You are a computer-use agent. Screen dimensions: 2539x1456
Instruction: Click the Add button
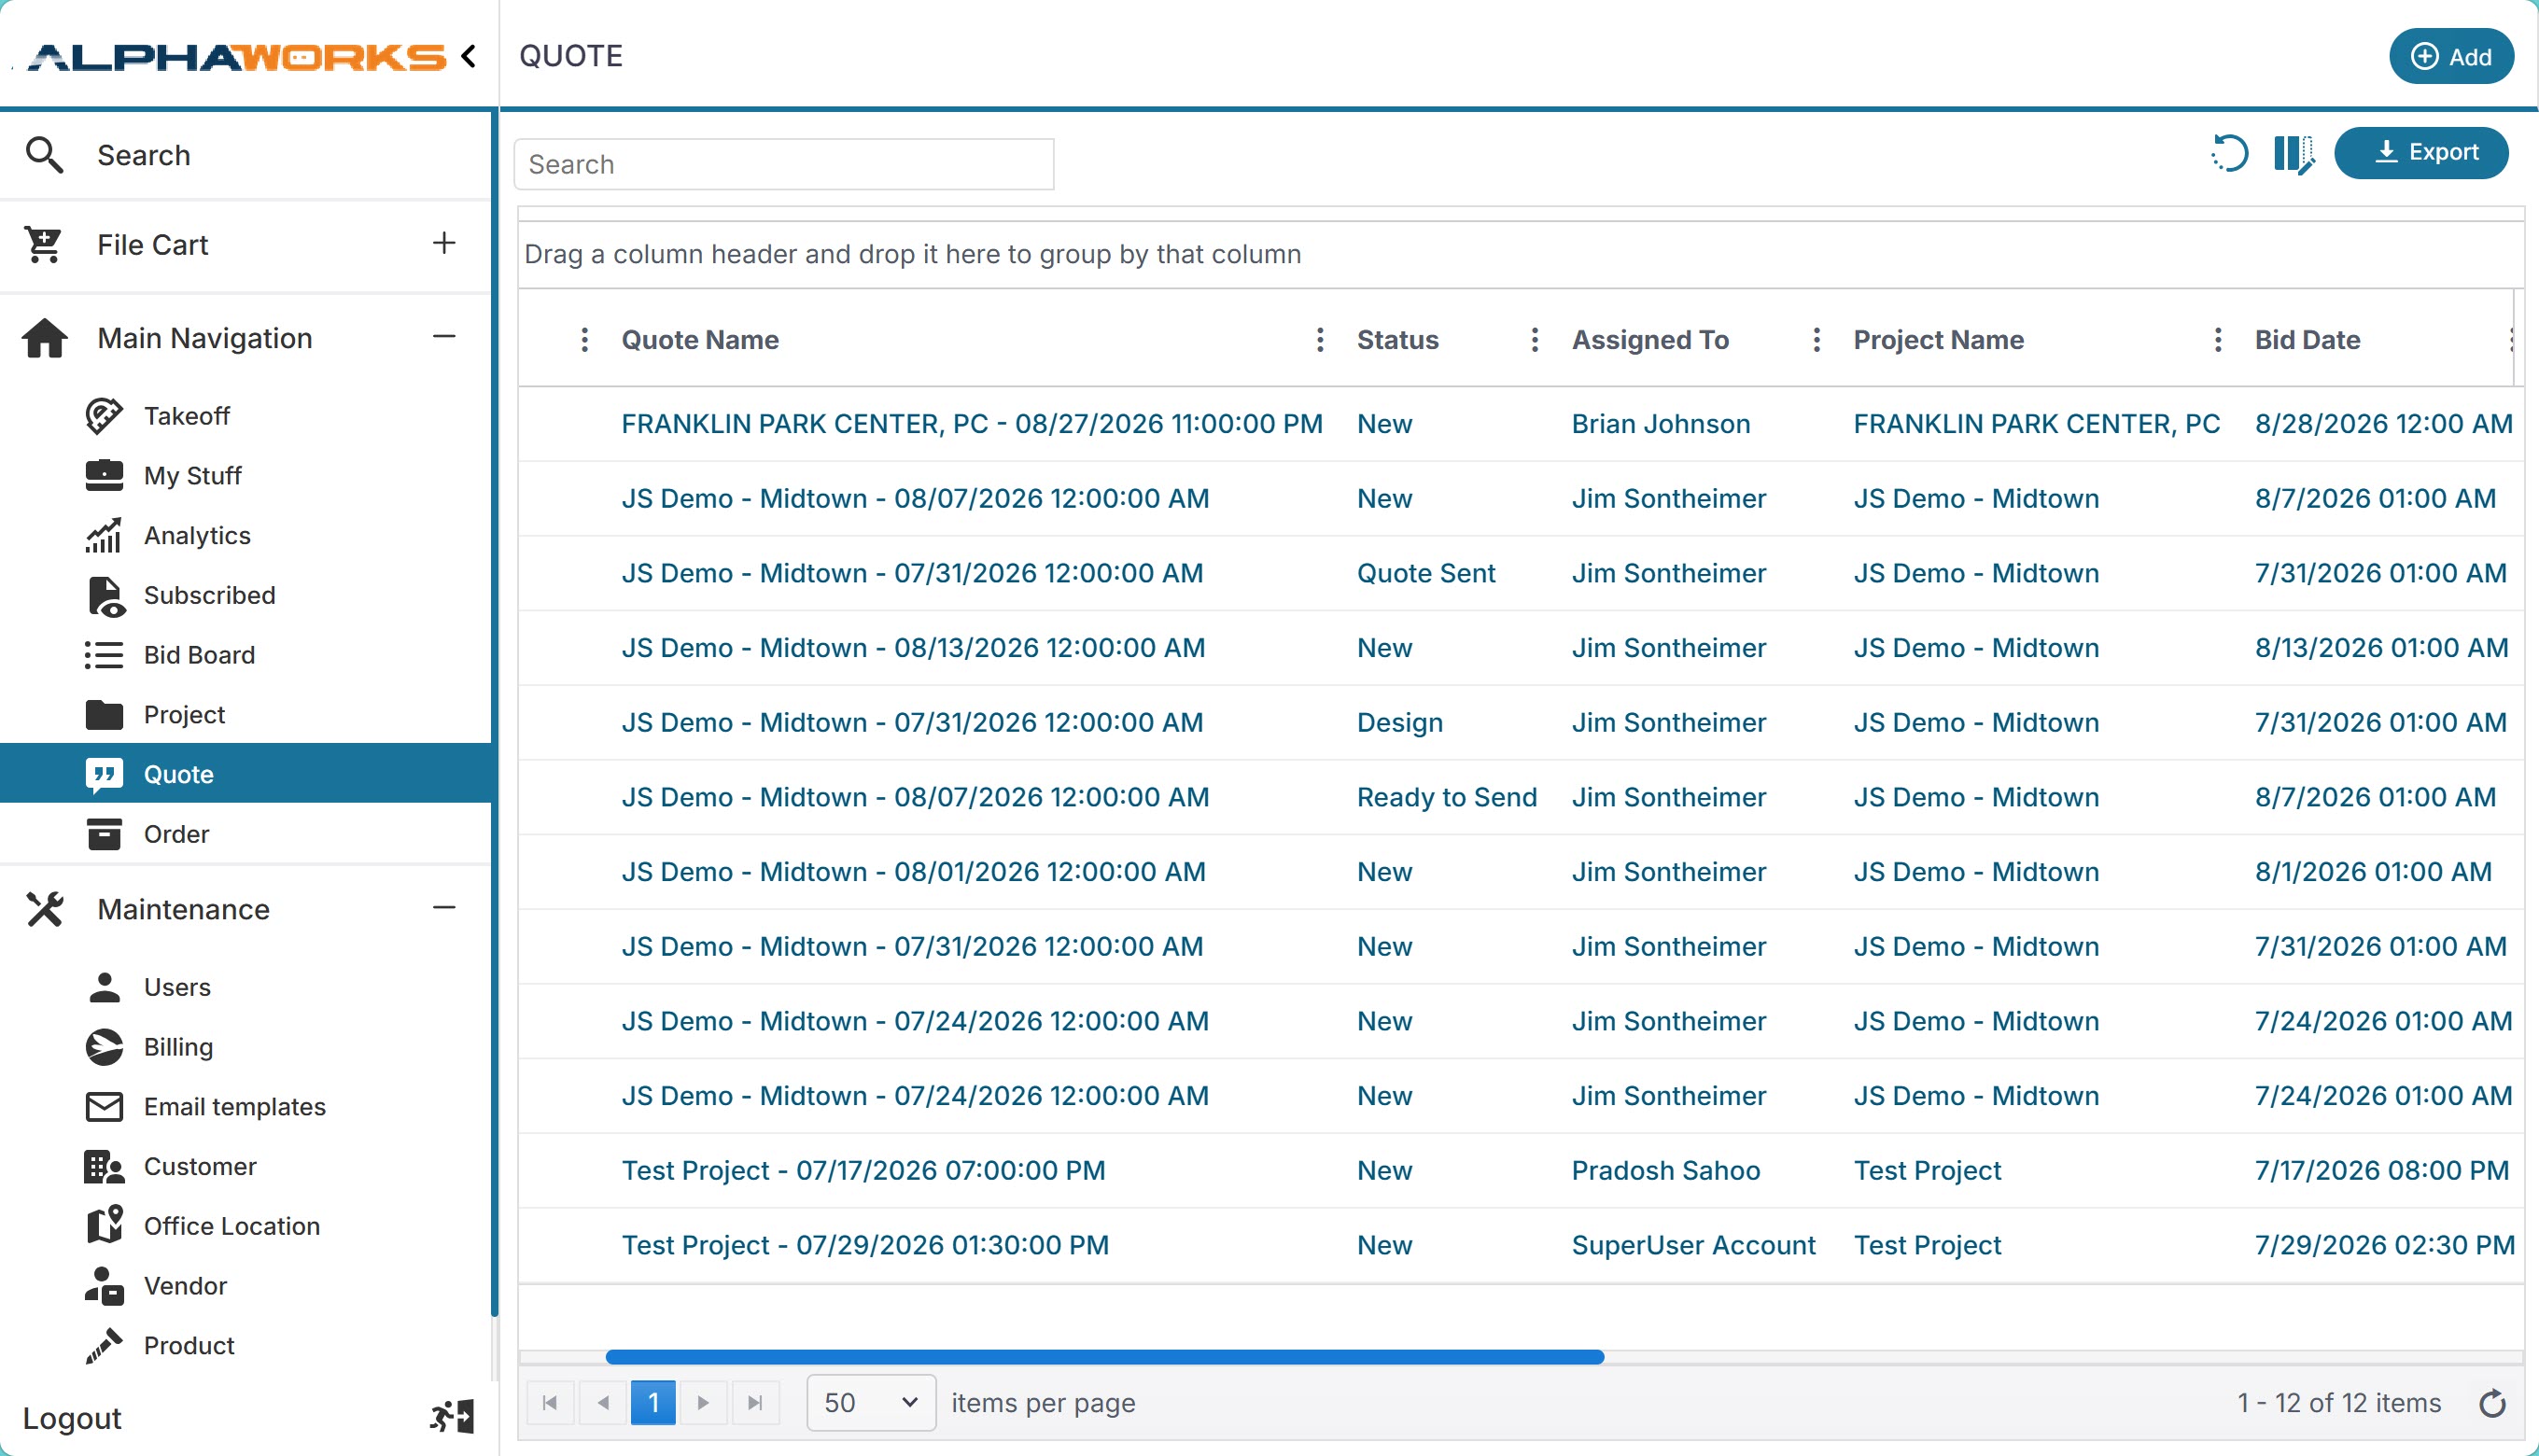tap(2451, 57)
